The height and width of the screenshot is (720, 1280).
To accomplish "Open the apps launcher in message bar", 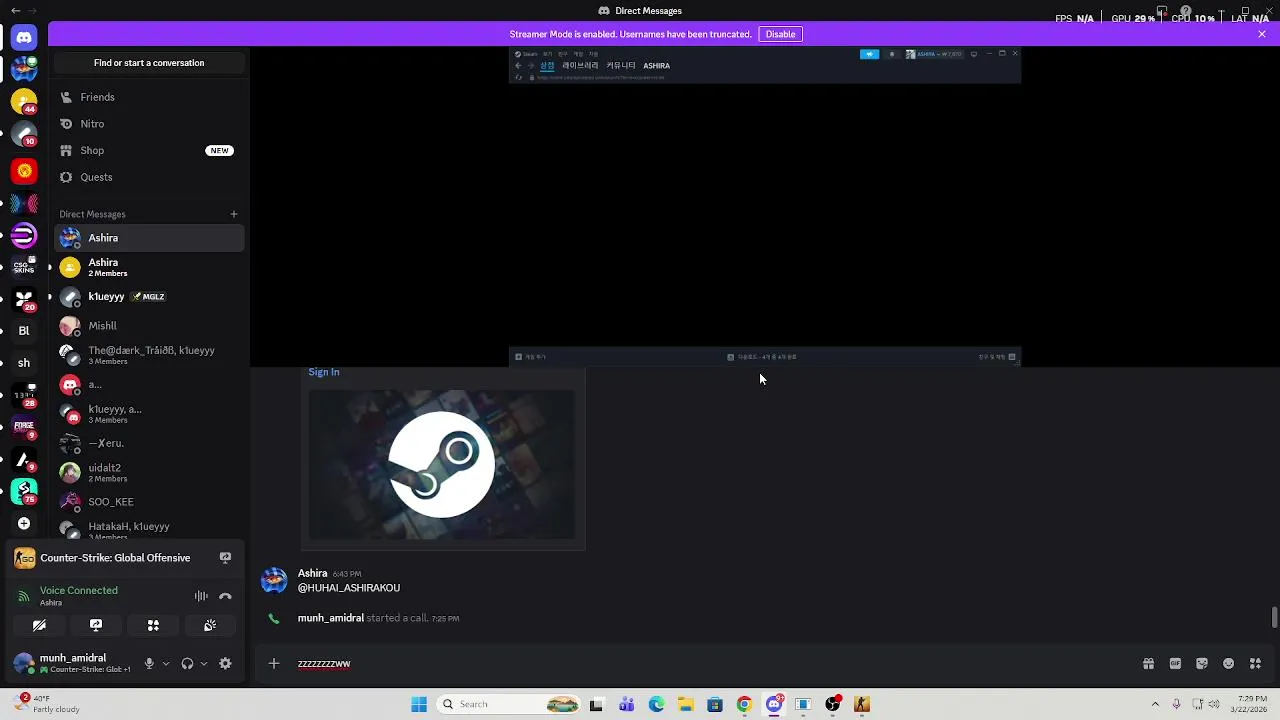I will tap(1255, 663).
